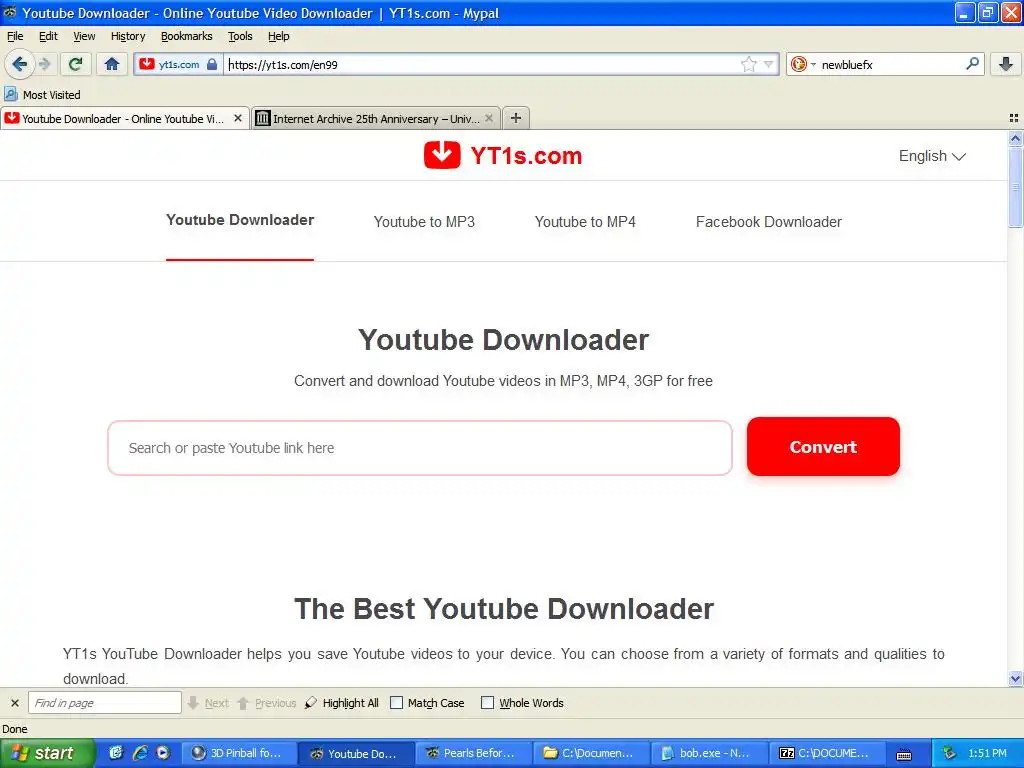This screenshot has height=768, width=1024.
Task: Switch to 3D Pinball taskbar window
Action: pos(239,753)
